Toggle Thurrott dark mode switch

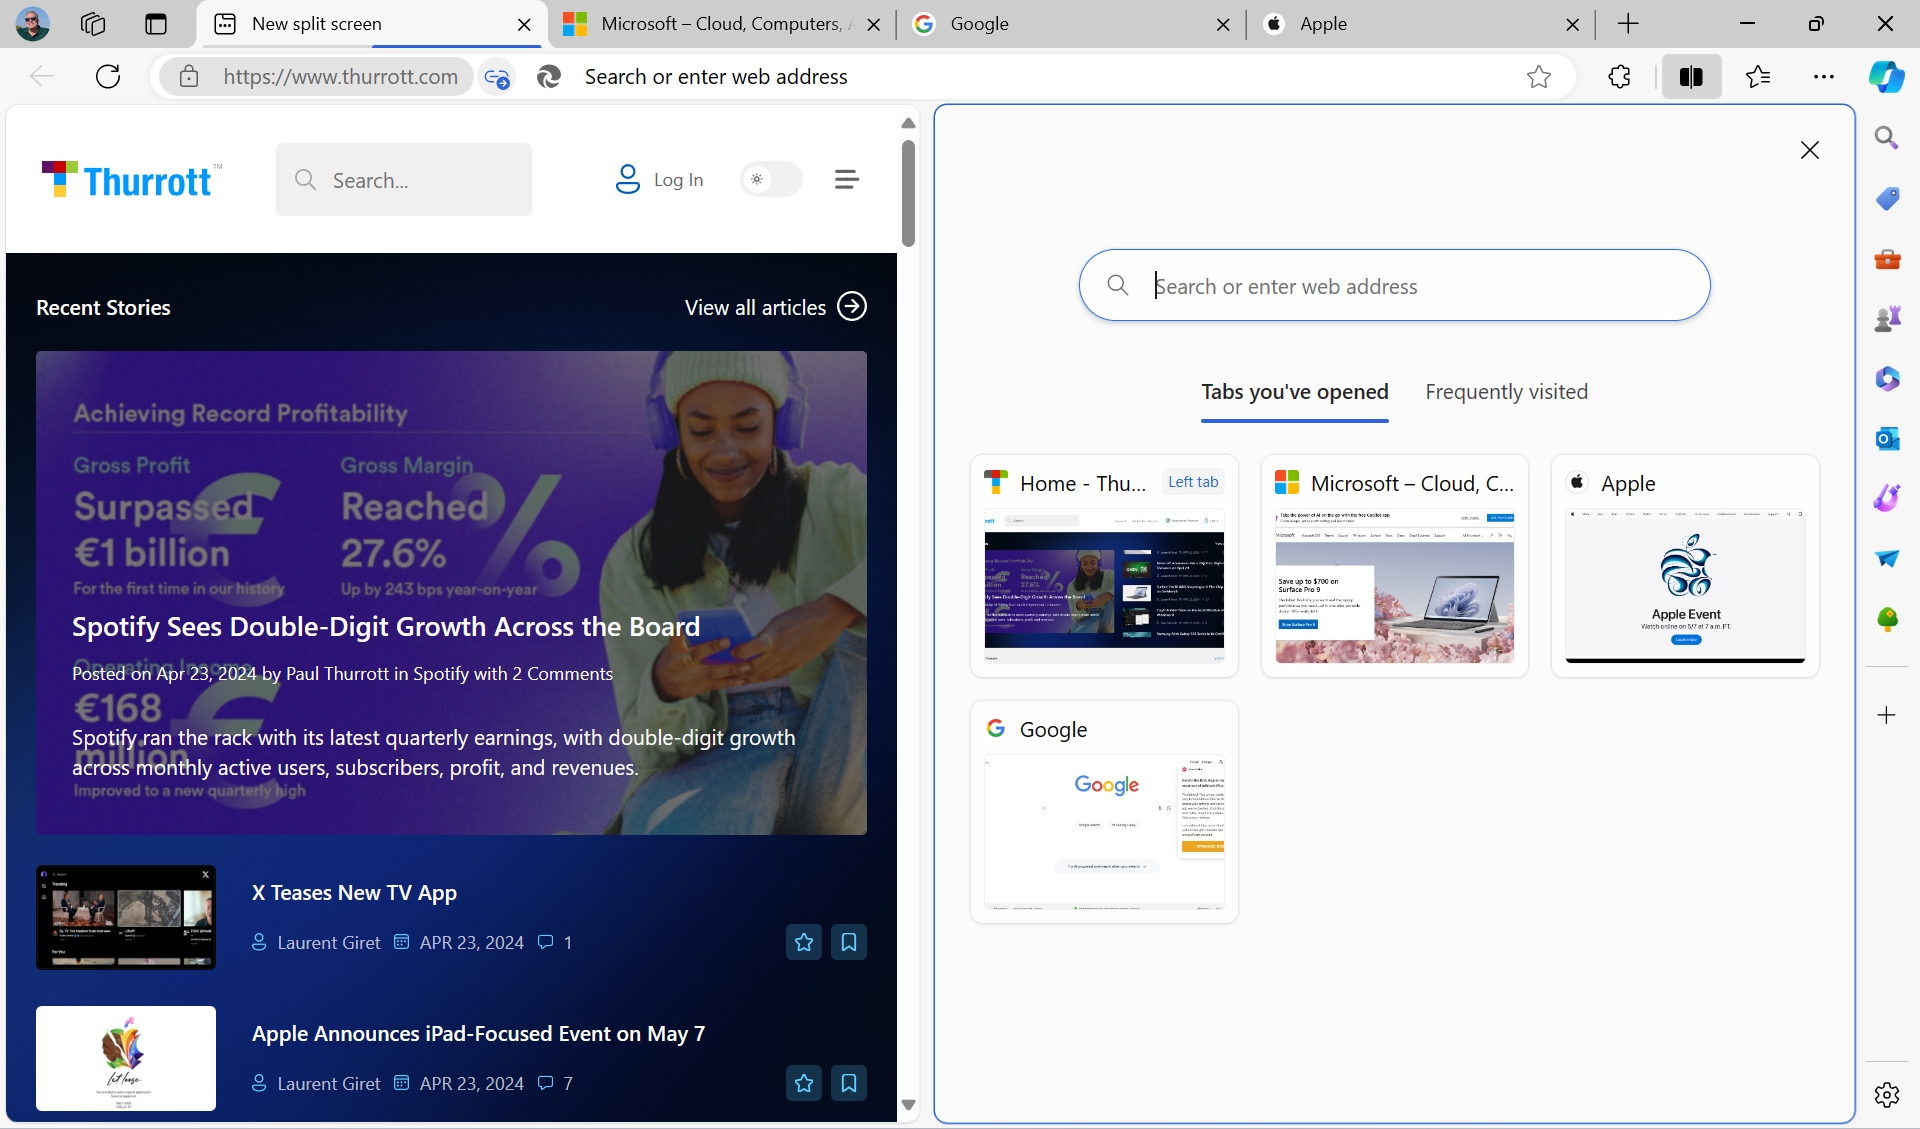770,180
